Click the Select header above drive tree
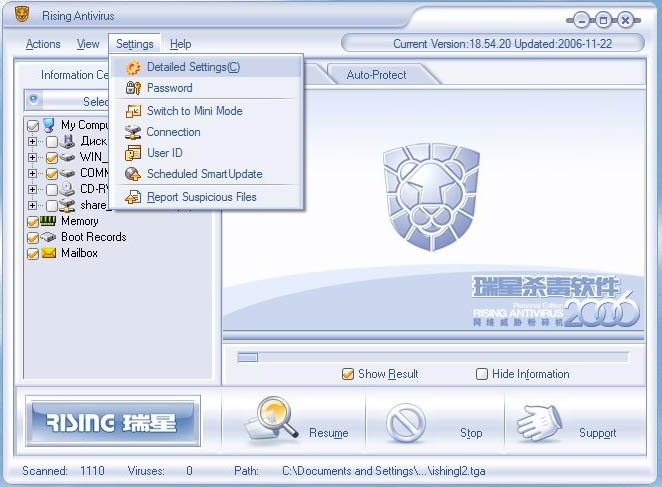 67,101
